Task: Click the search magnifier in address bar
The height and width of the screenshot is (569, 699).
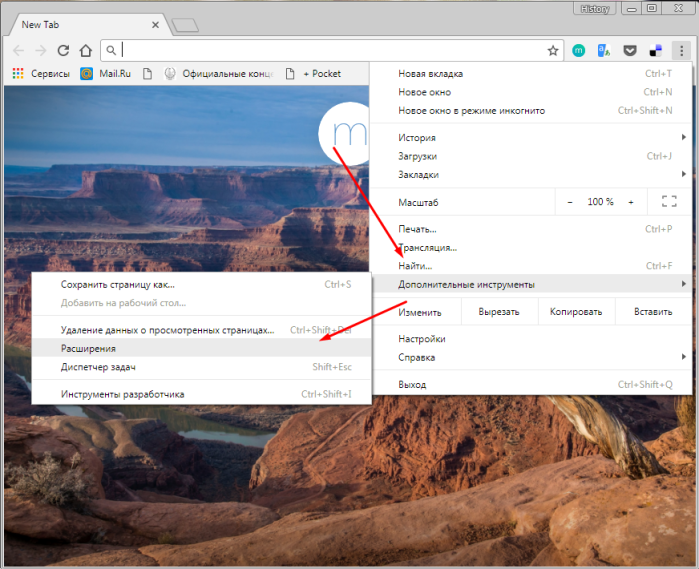Action: [111, 50]
